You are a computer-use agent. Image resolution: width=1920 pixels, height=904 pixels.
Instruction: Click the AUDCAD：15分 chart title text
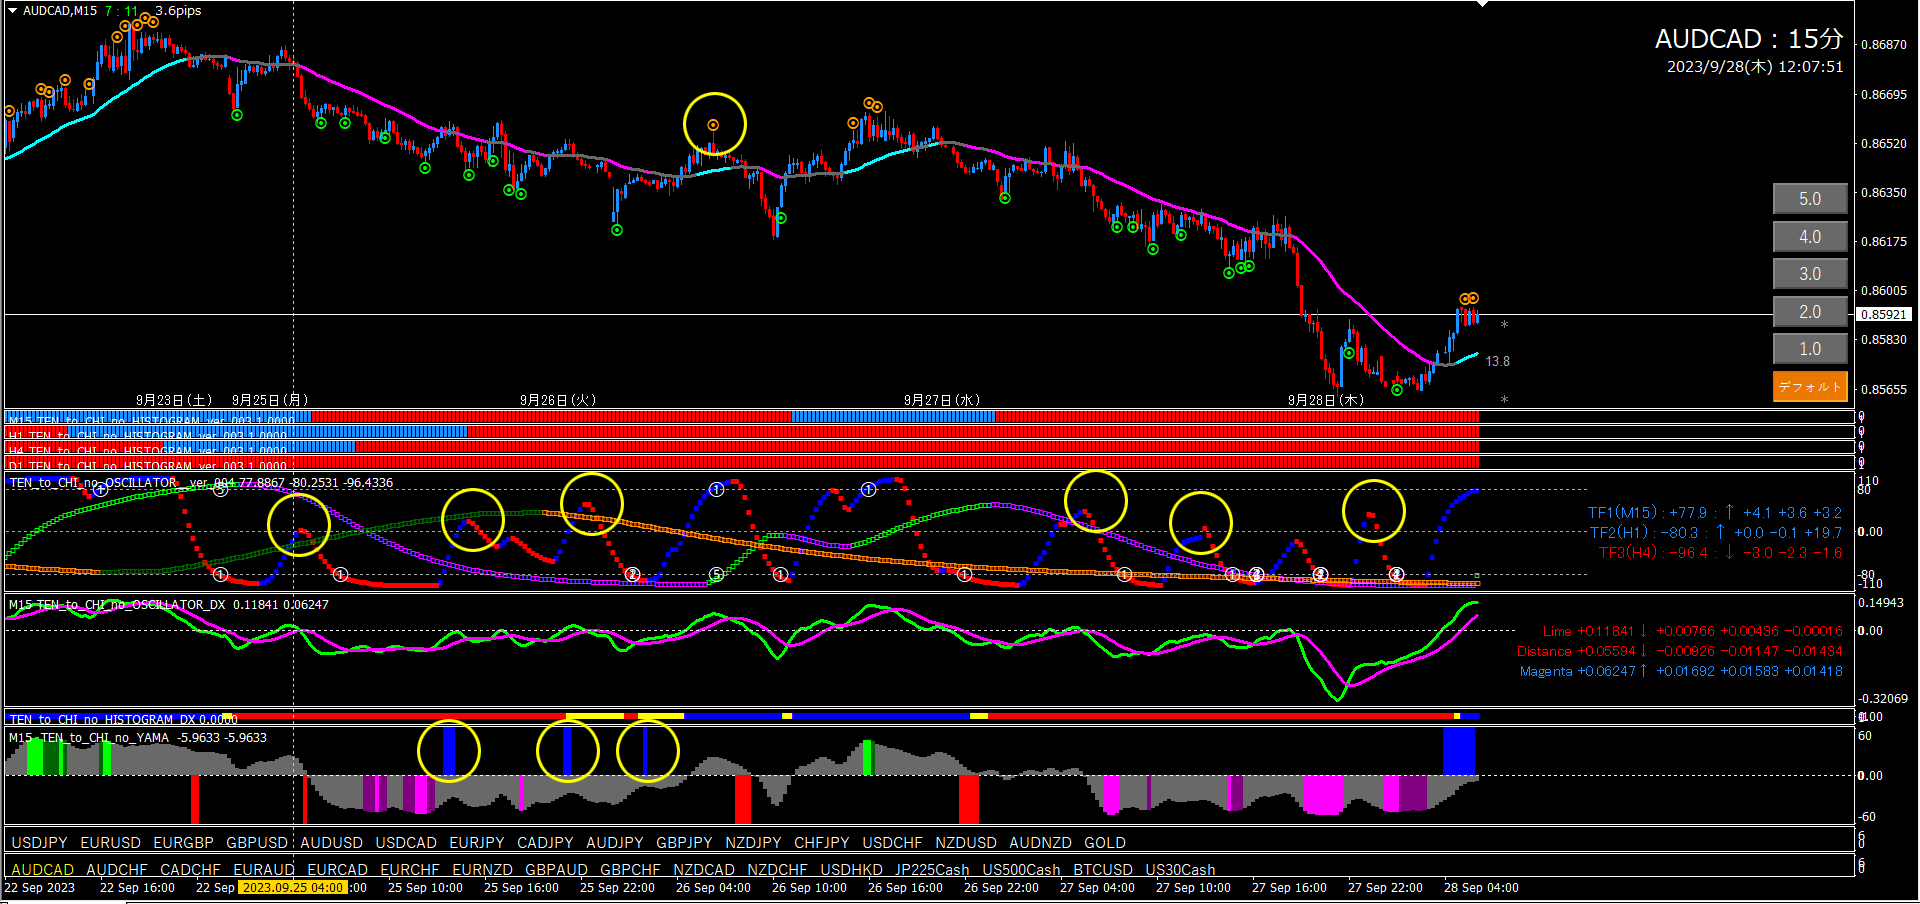click(1748, 39)
